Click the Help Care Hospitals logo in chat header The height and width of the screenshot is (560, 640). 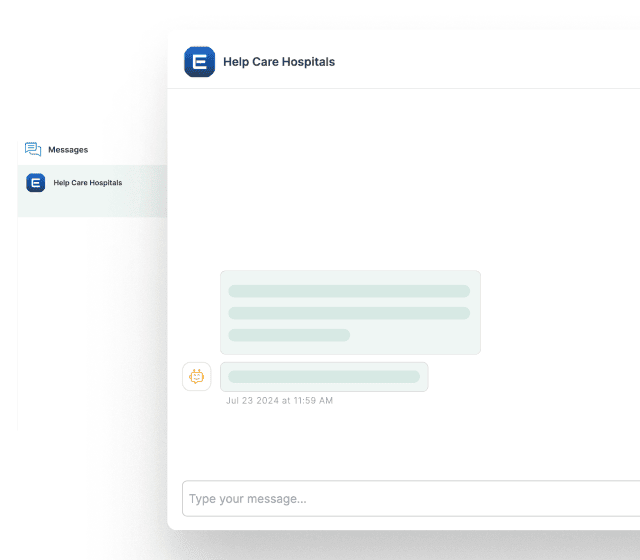(200, 62)
